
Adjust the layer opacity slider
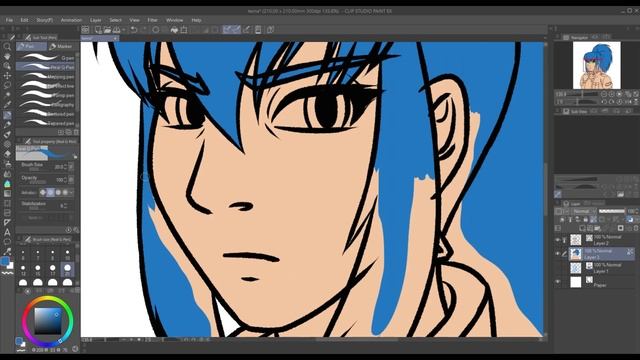point(611,211)
